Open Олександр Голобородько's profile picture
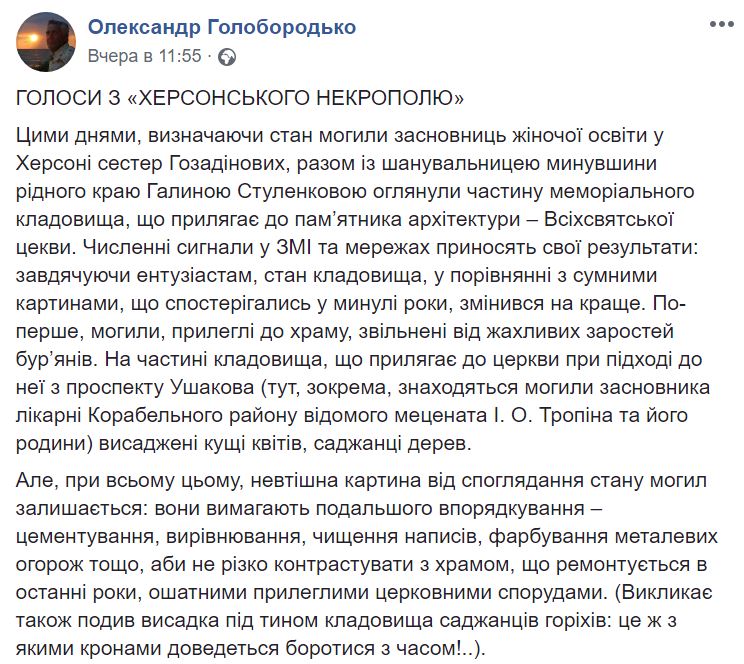Image resolution: width=744 pixels, height=664 pixels. [46, 42]
